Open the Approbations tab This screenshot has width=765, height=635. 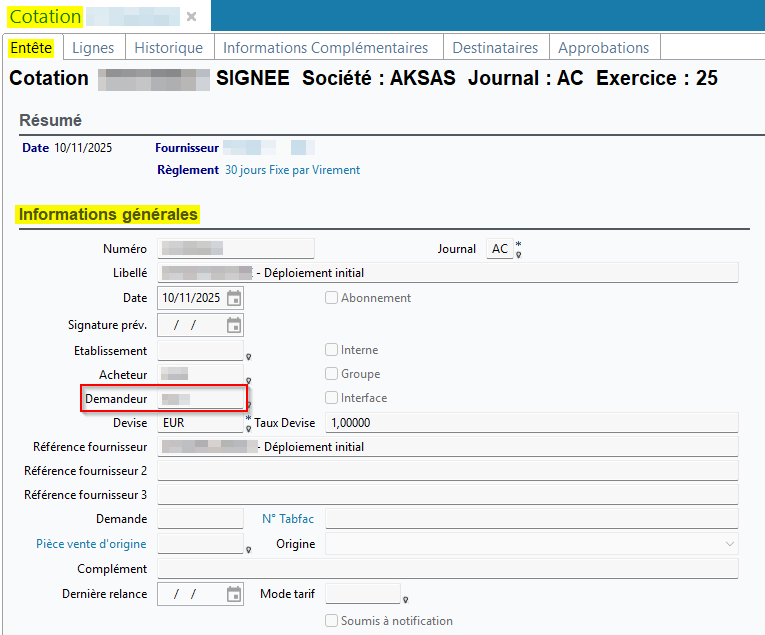coord(603,47)
